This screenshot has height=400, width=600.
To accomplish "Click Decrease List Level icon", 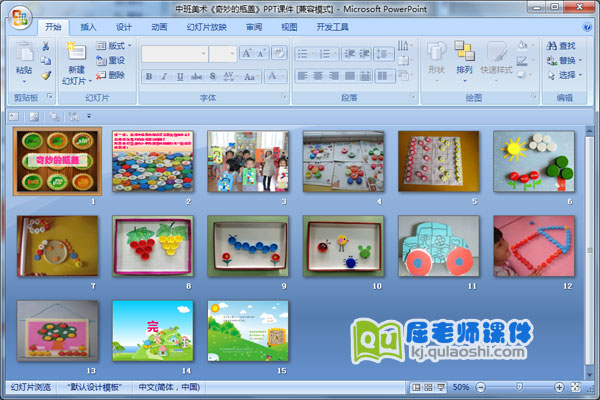I will click(x=349, y=54).
